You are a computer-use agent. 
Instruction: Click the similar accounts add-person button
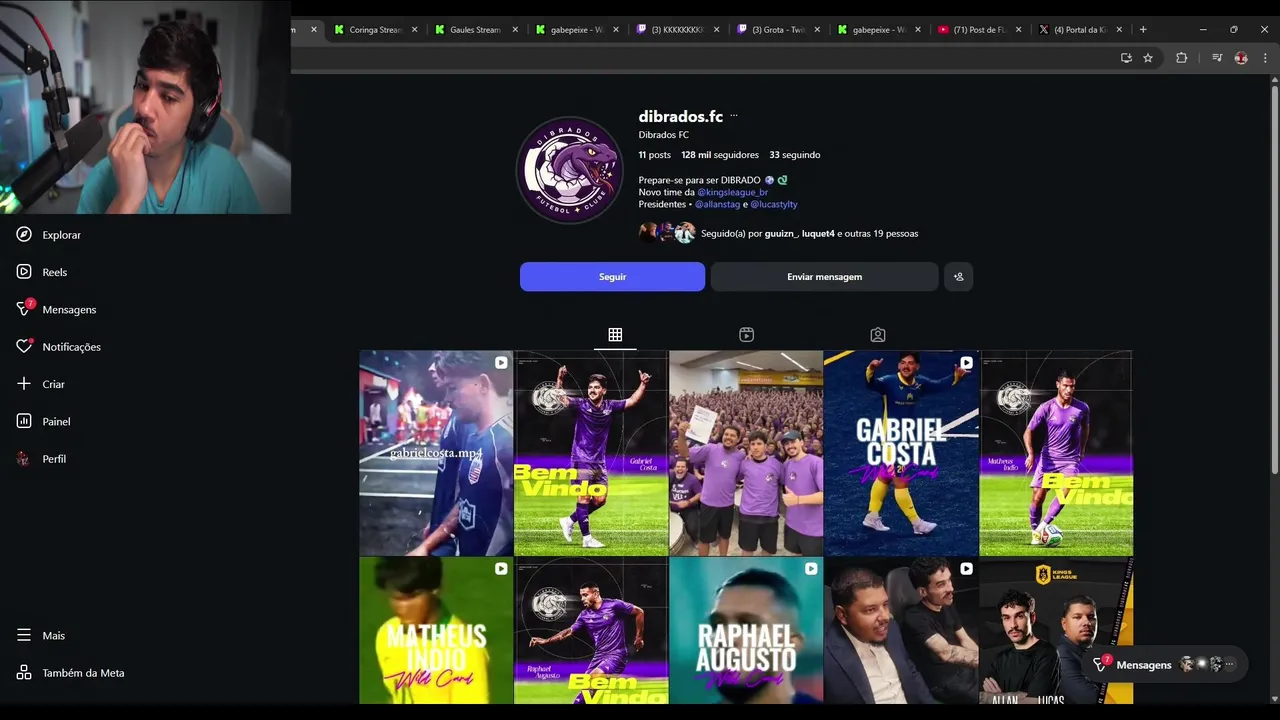[x=958, y=277]
